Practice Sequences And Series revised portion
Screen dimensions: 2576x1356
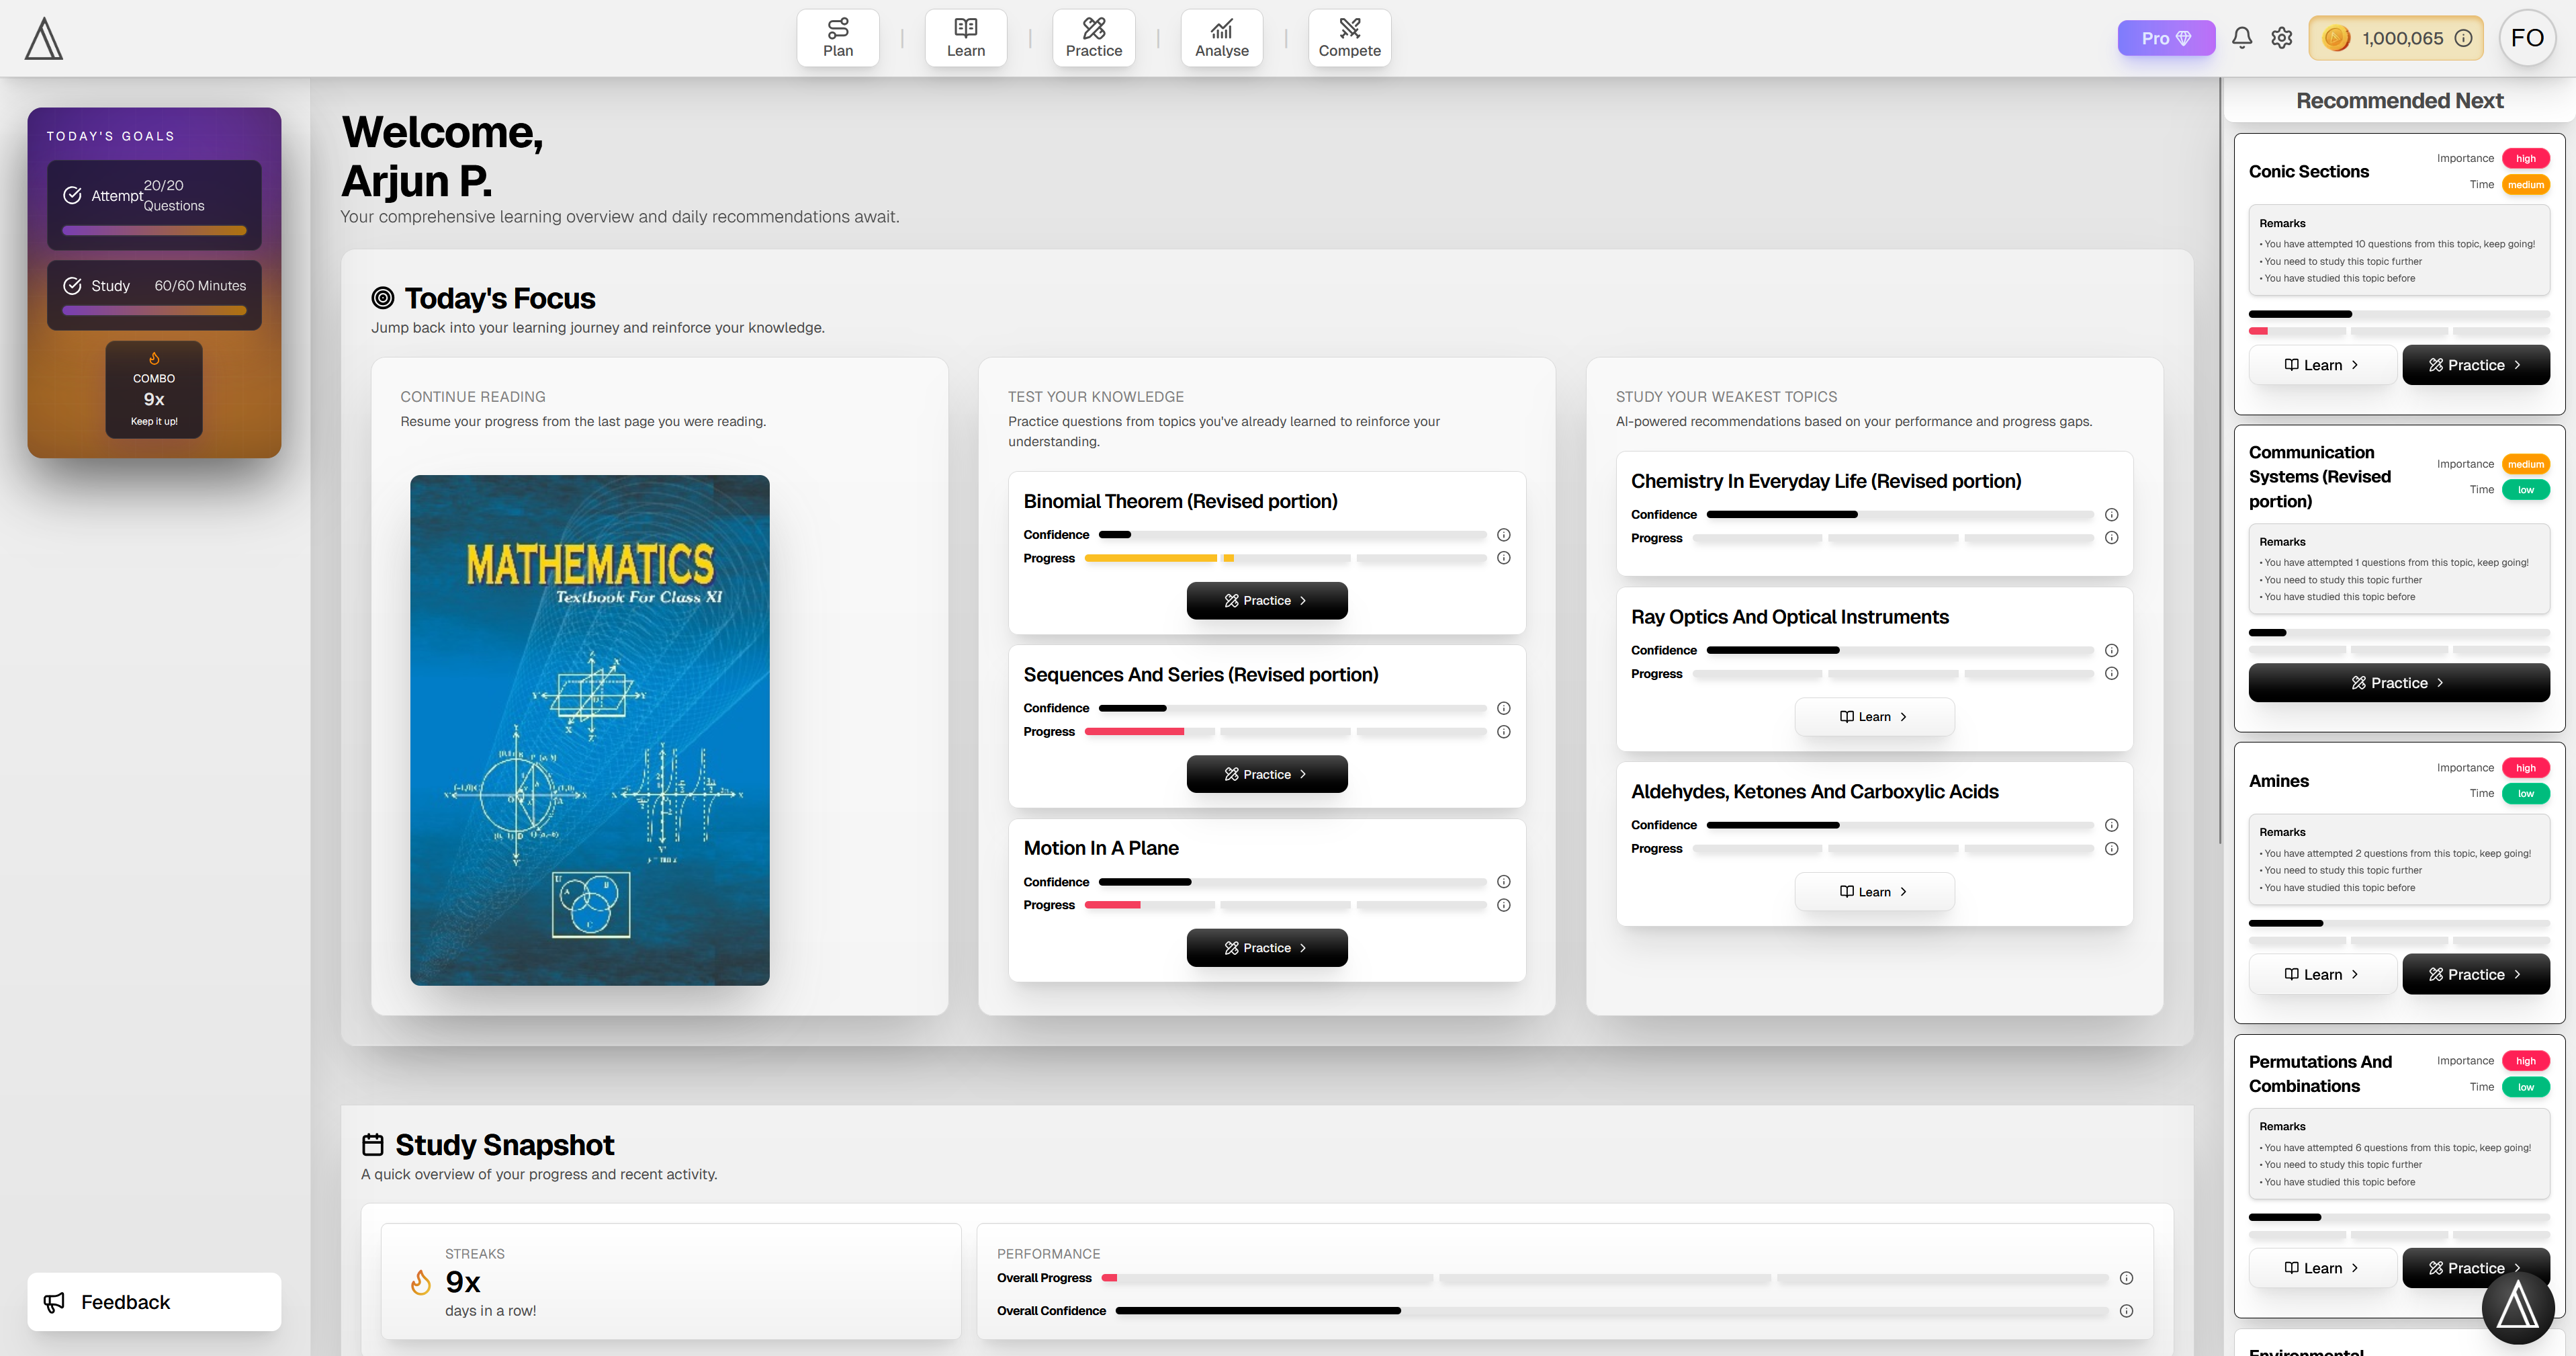(x=1266, y=773)
